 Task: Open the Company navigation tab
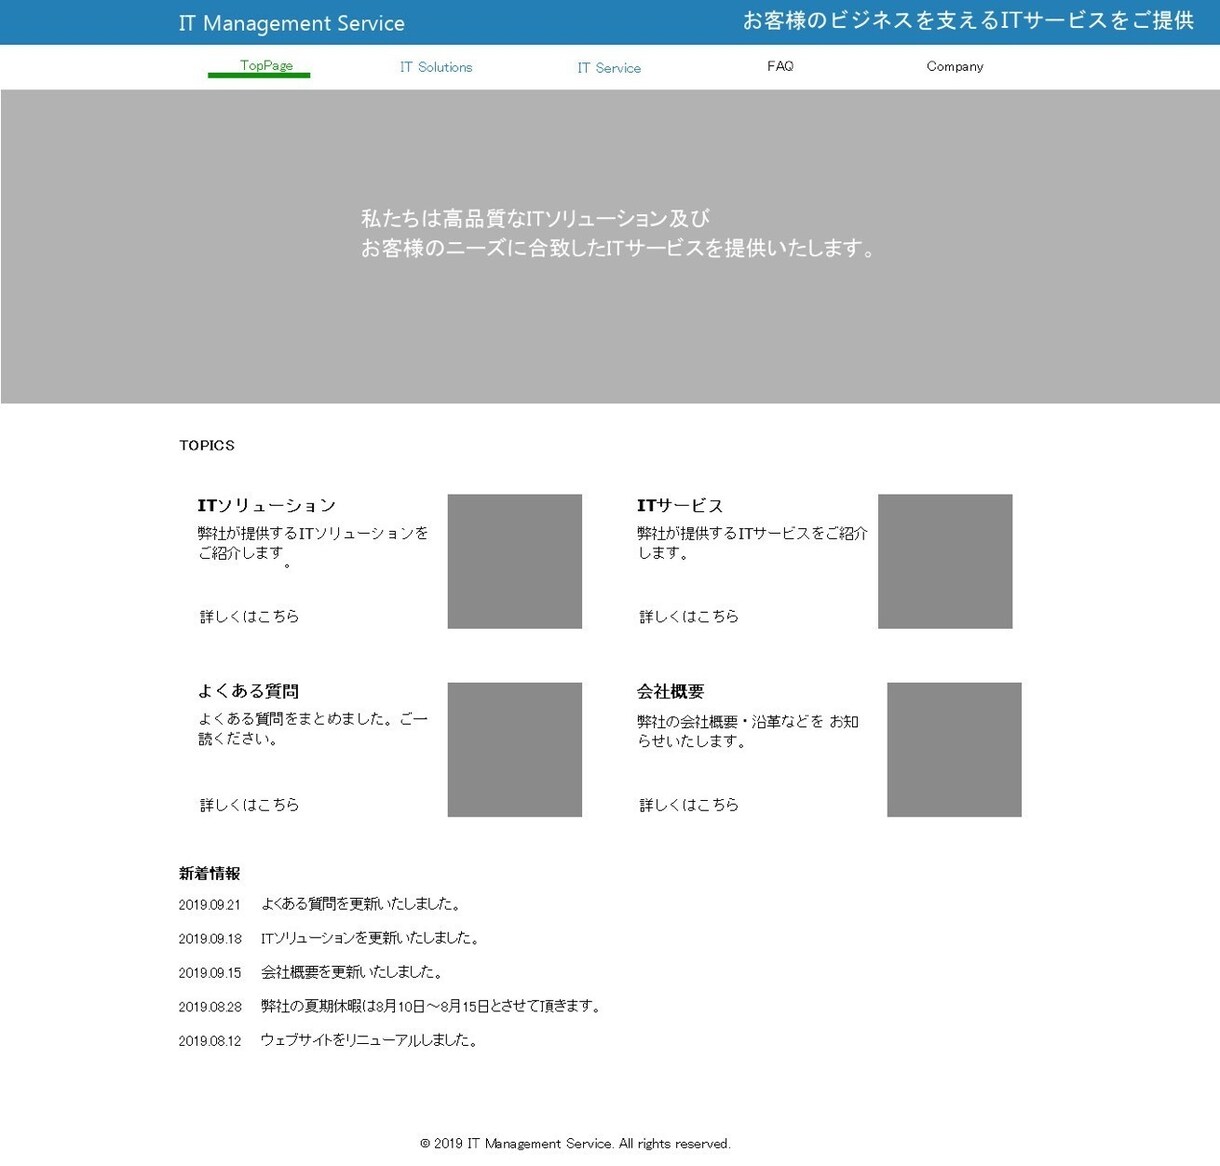coord(955,66)
